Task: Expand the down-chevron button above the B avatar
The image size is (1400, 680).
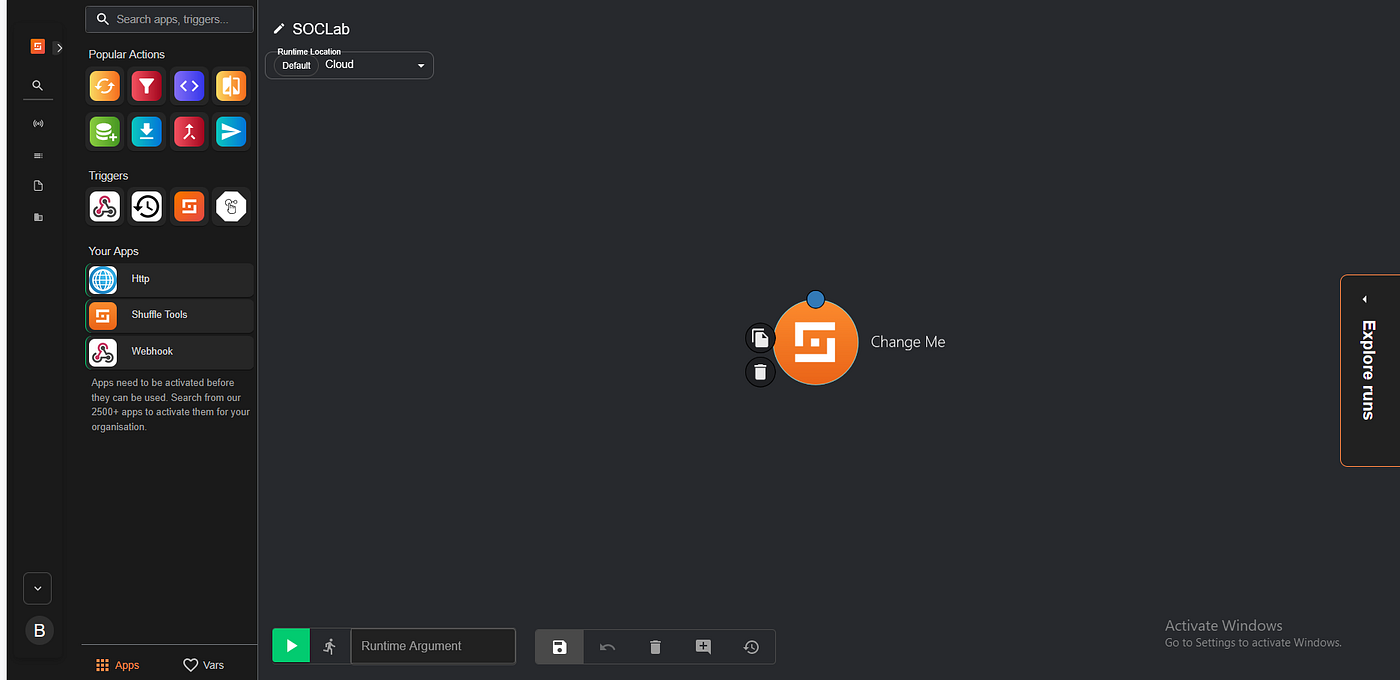Action: (x=38, y=589)
